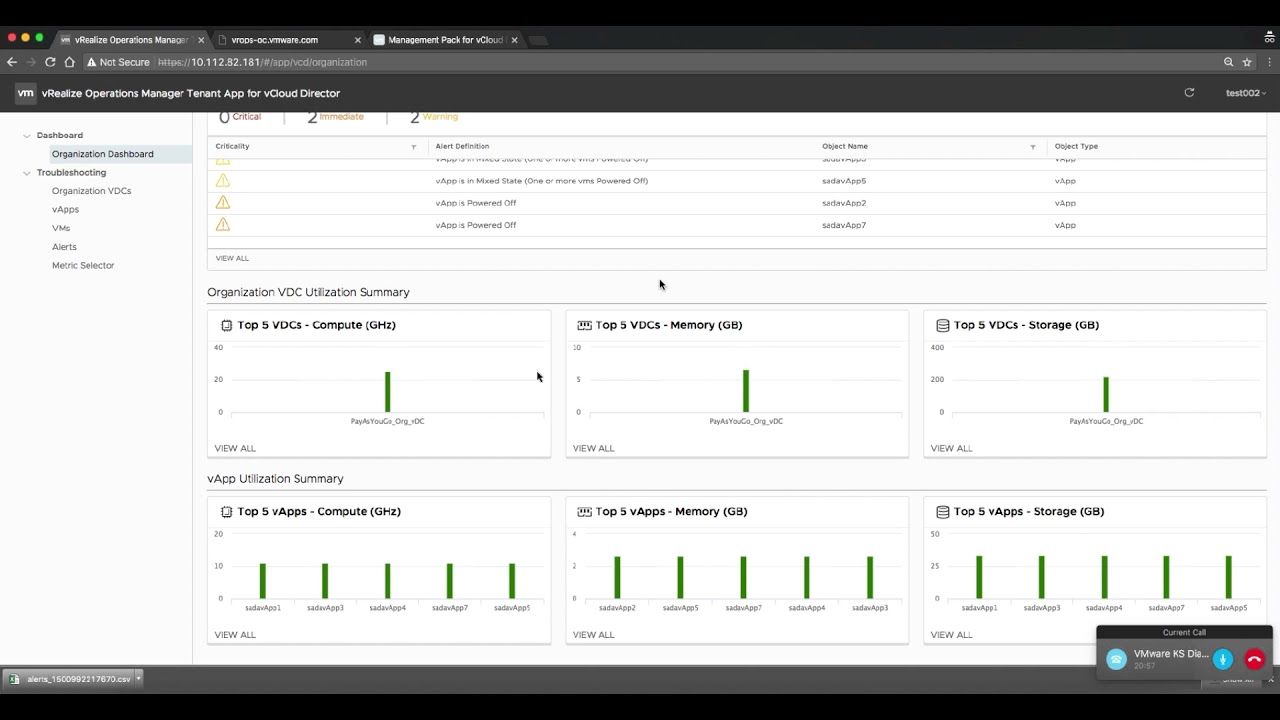Click VIEW ALL in VDCs Compute card

click(235, 448)
